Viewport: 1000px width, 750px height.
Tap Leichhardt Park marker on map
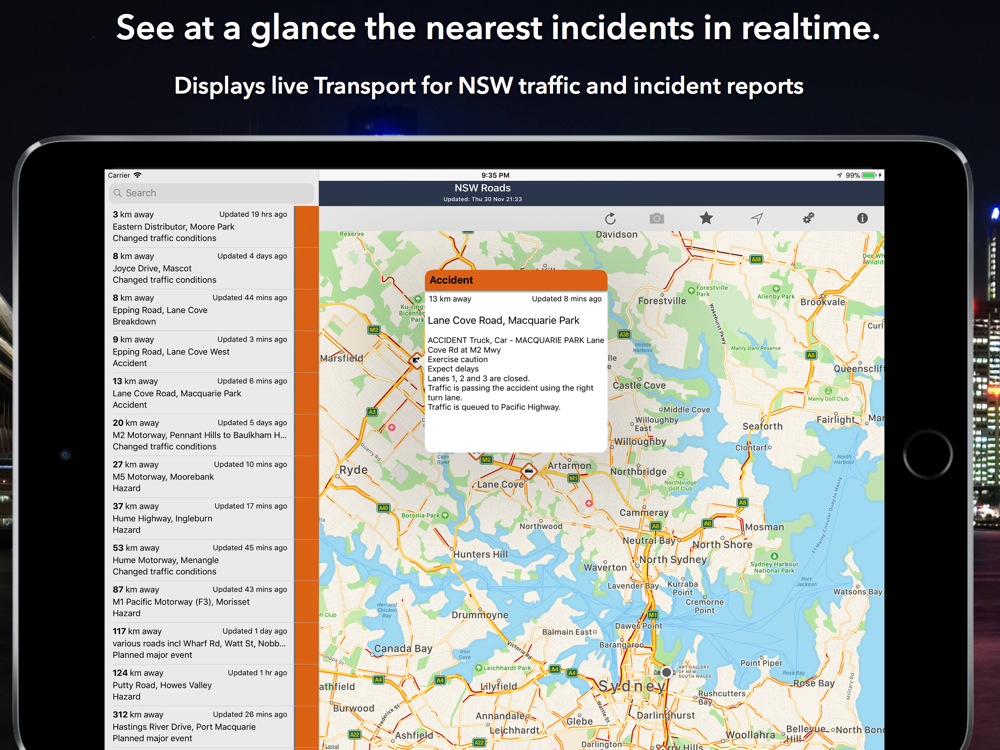[478, 668]
